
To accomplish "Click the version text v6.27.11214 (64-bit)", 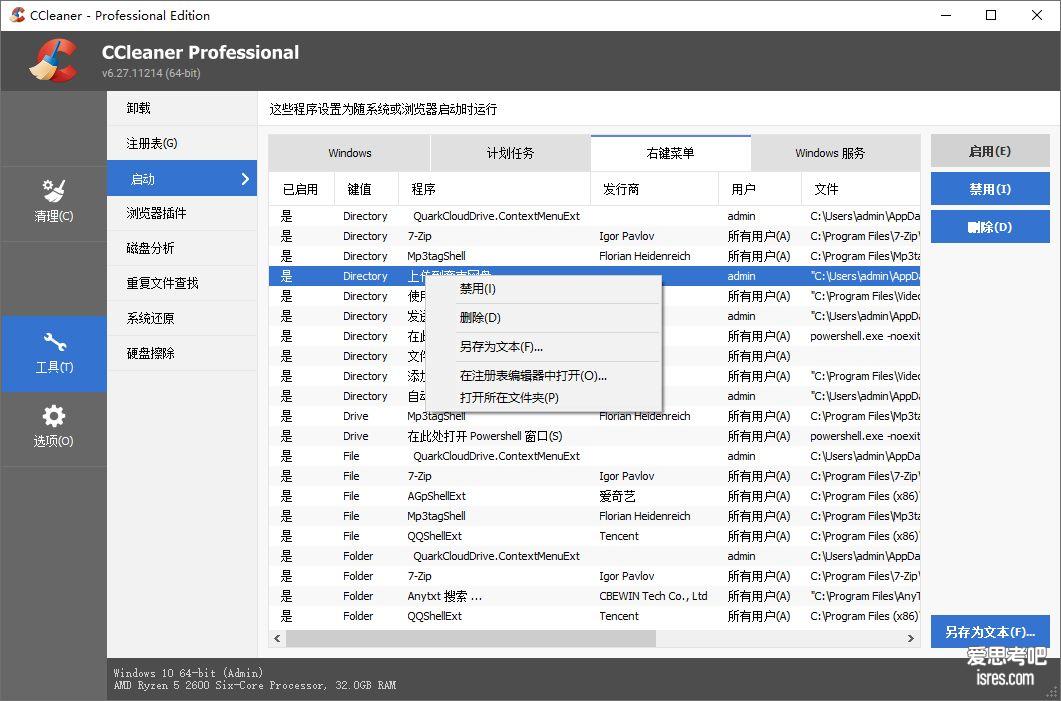I will tap(151, 73).
